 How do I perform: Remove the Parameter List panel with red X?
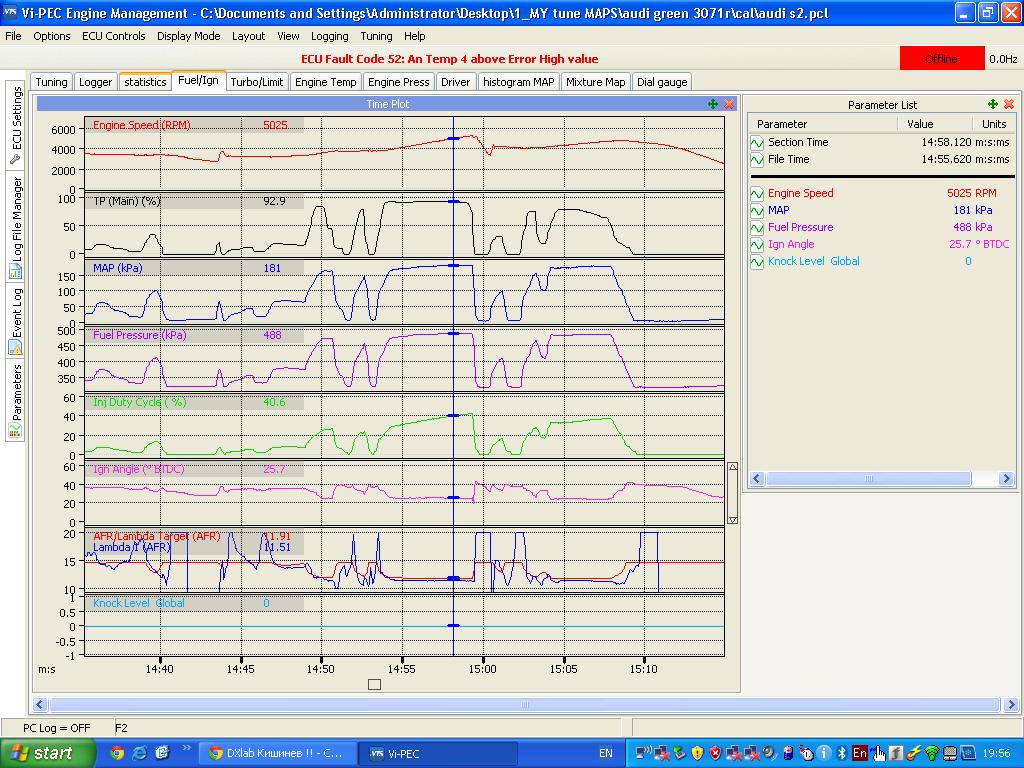[x=1009, y=104]
